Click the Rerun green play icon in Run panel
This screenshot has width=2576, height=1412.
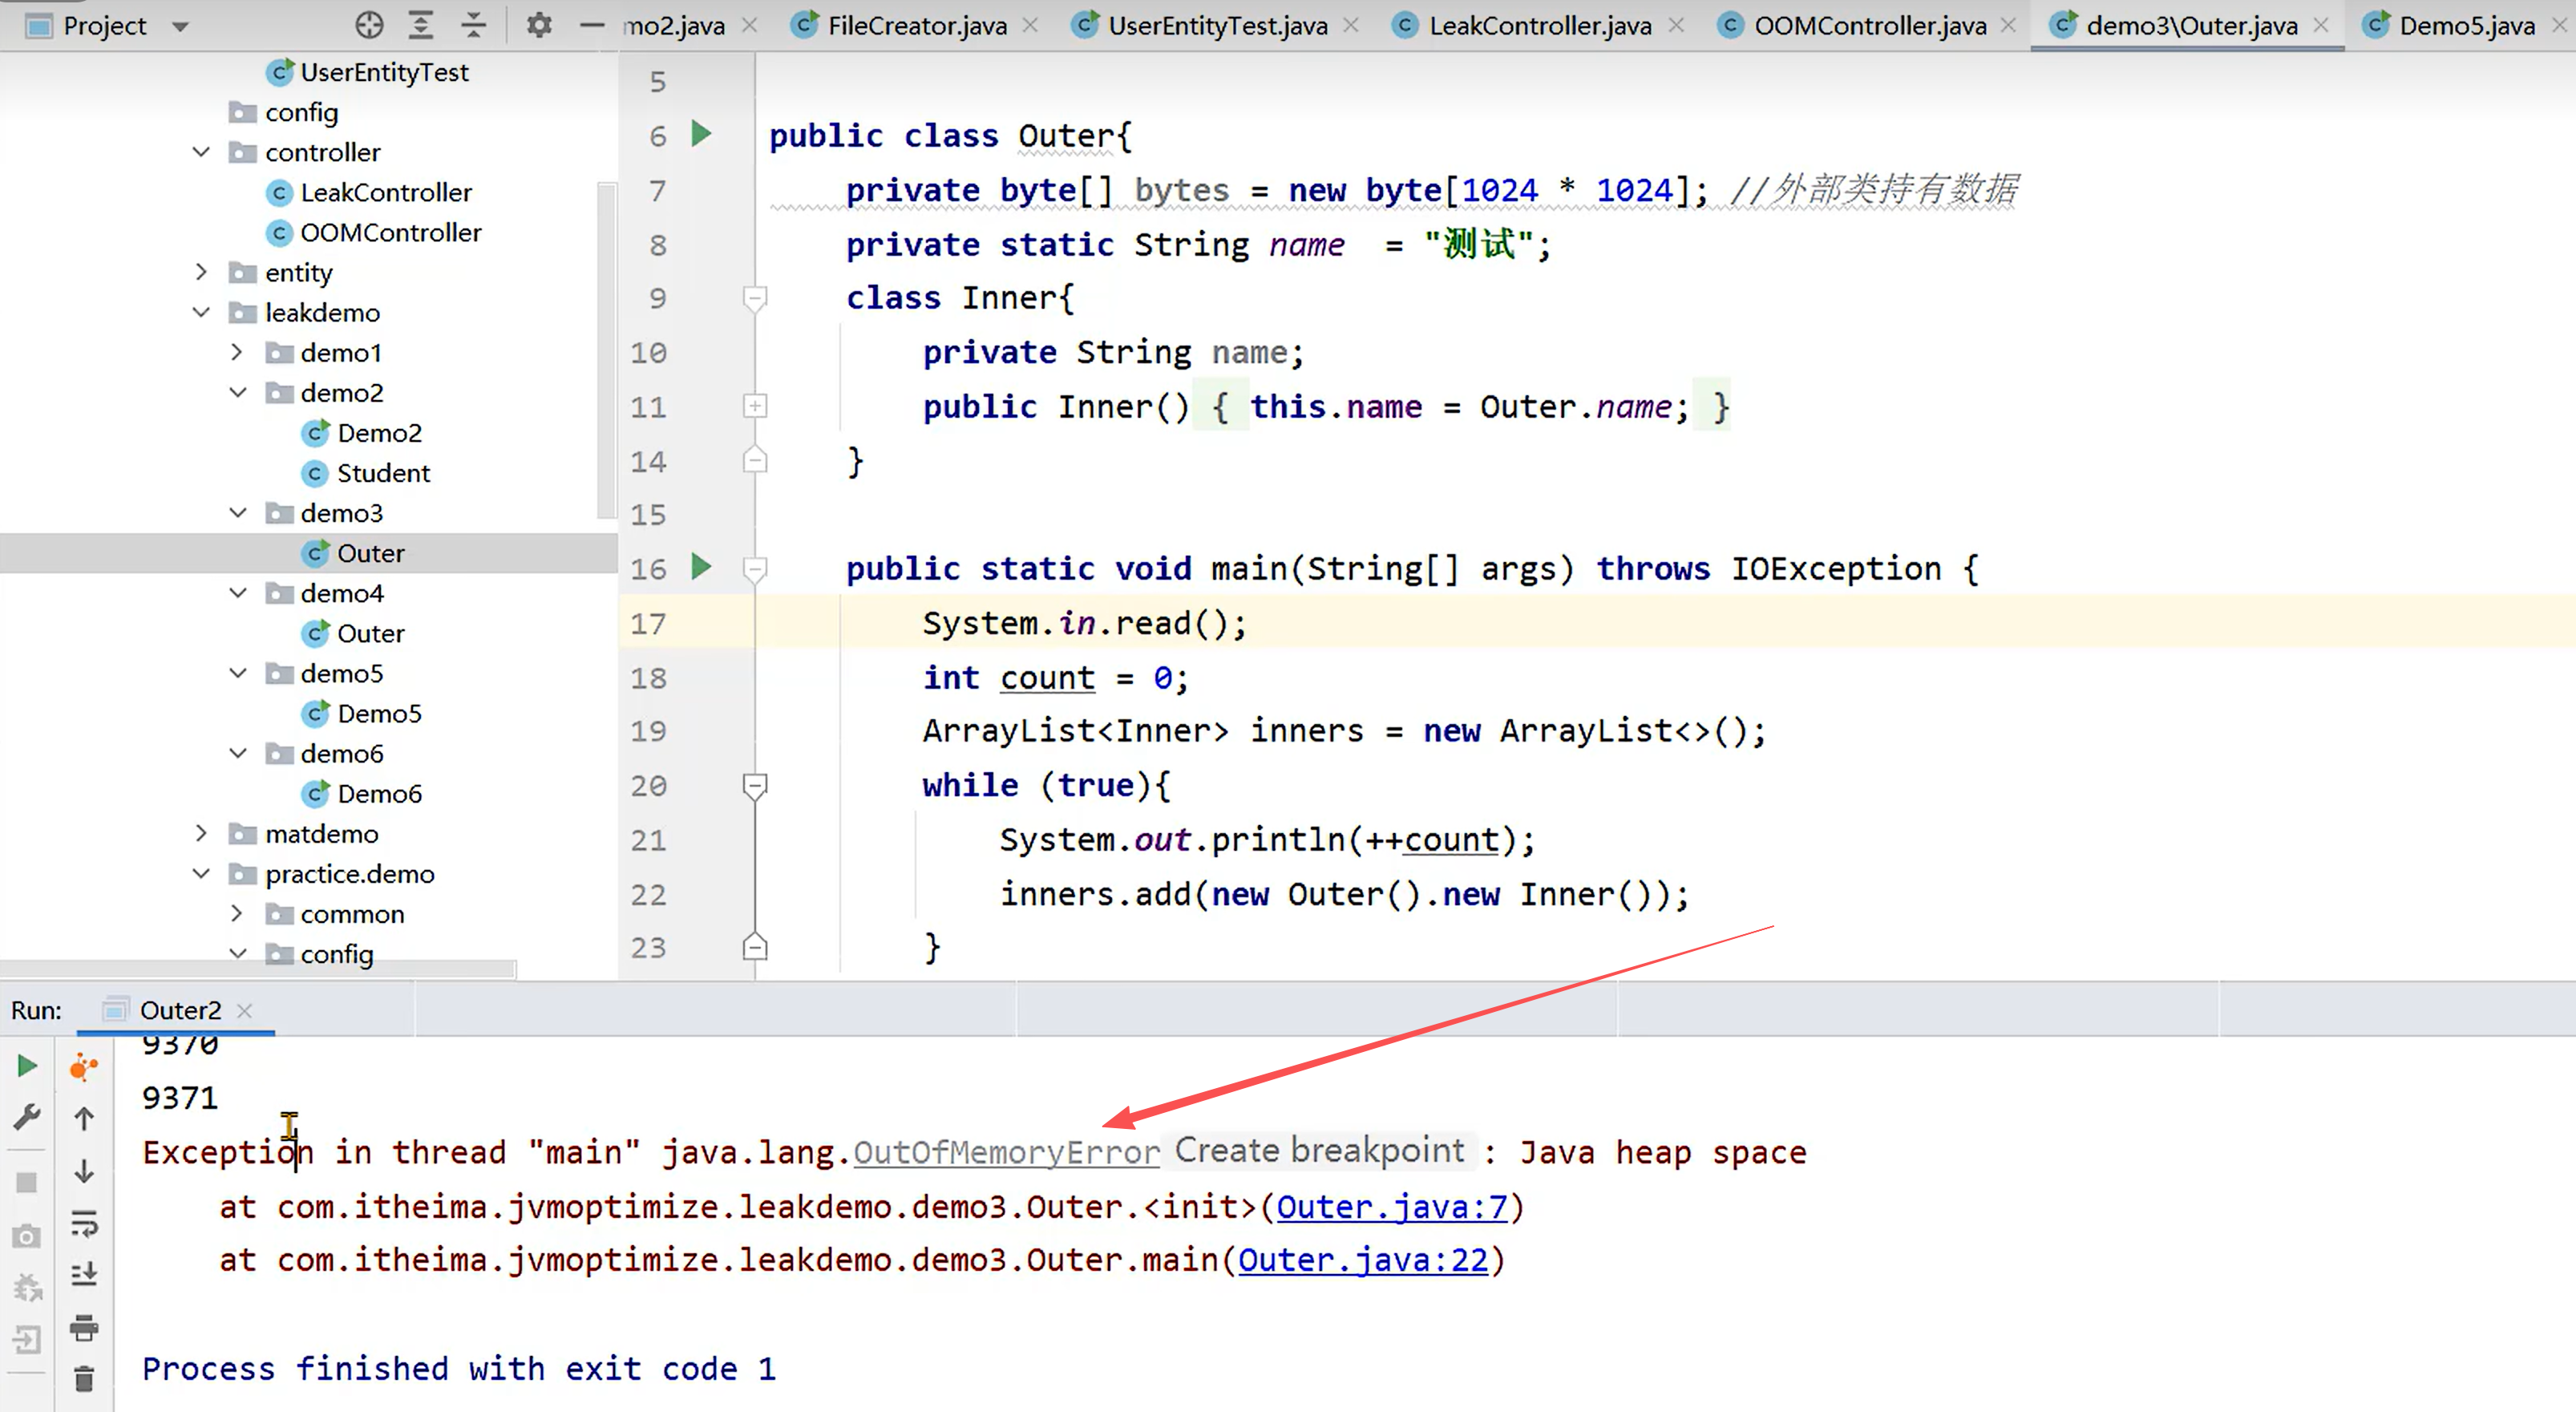pyautogui.click(x=27, y=1066)
